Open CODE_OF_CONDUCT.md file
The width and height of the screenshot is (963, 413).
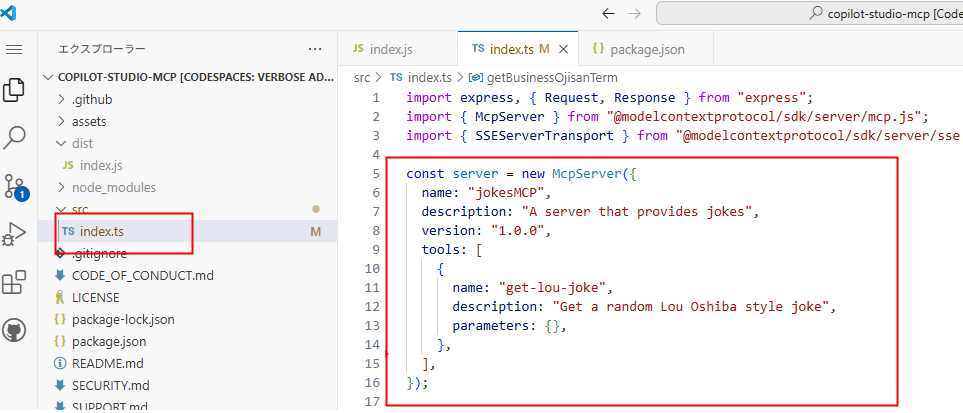tap(188, 275)
